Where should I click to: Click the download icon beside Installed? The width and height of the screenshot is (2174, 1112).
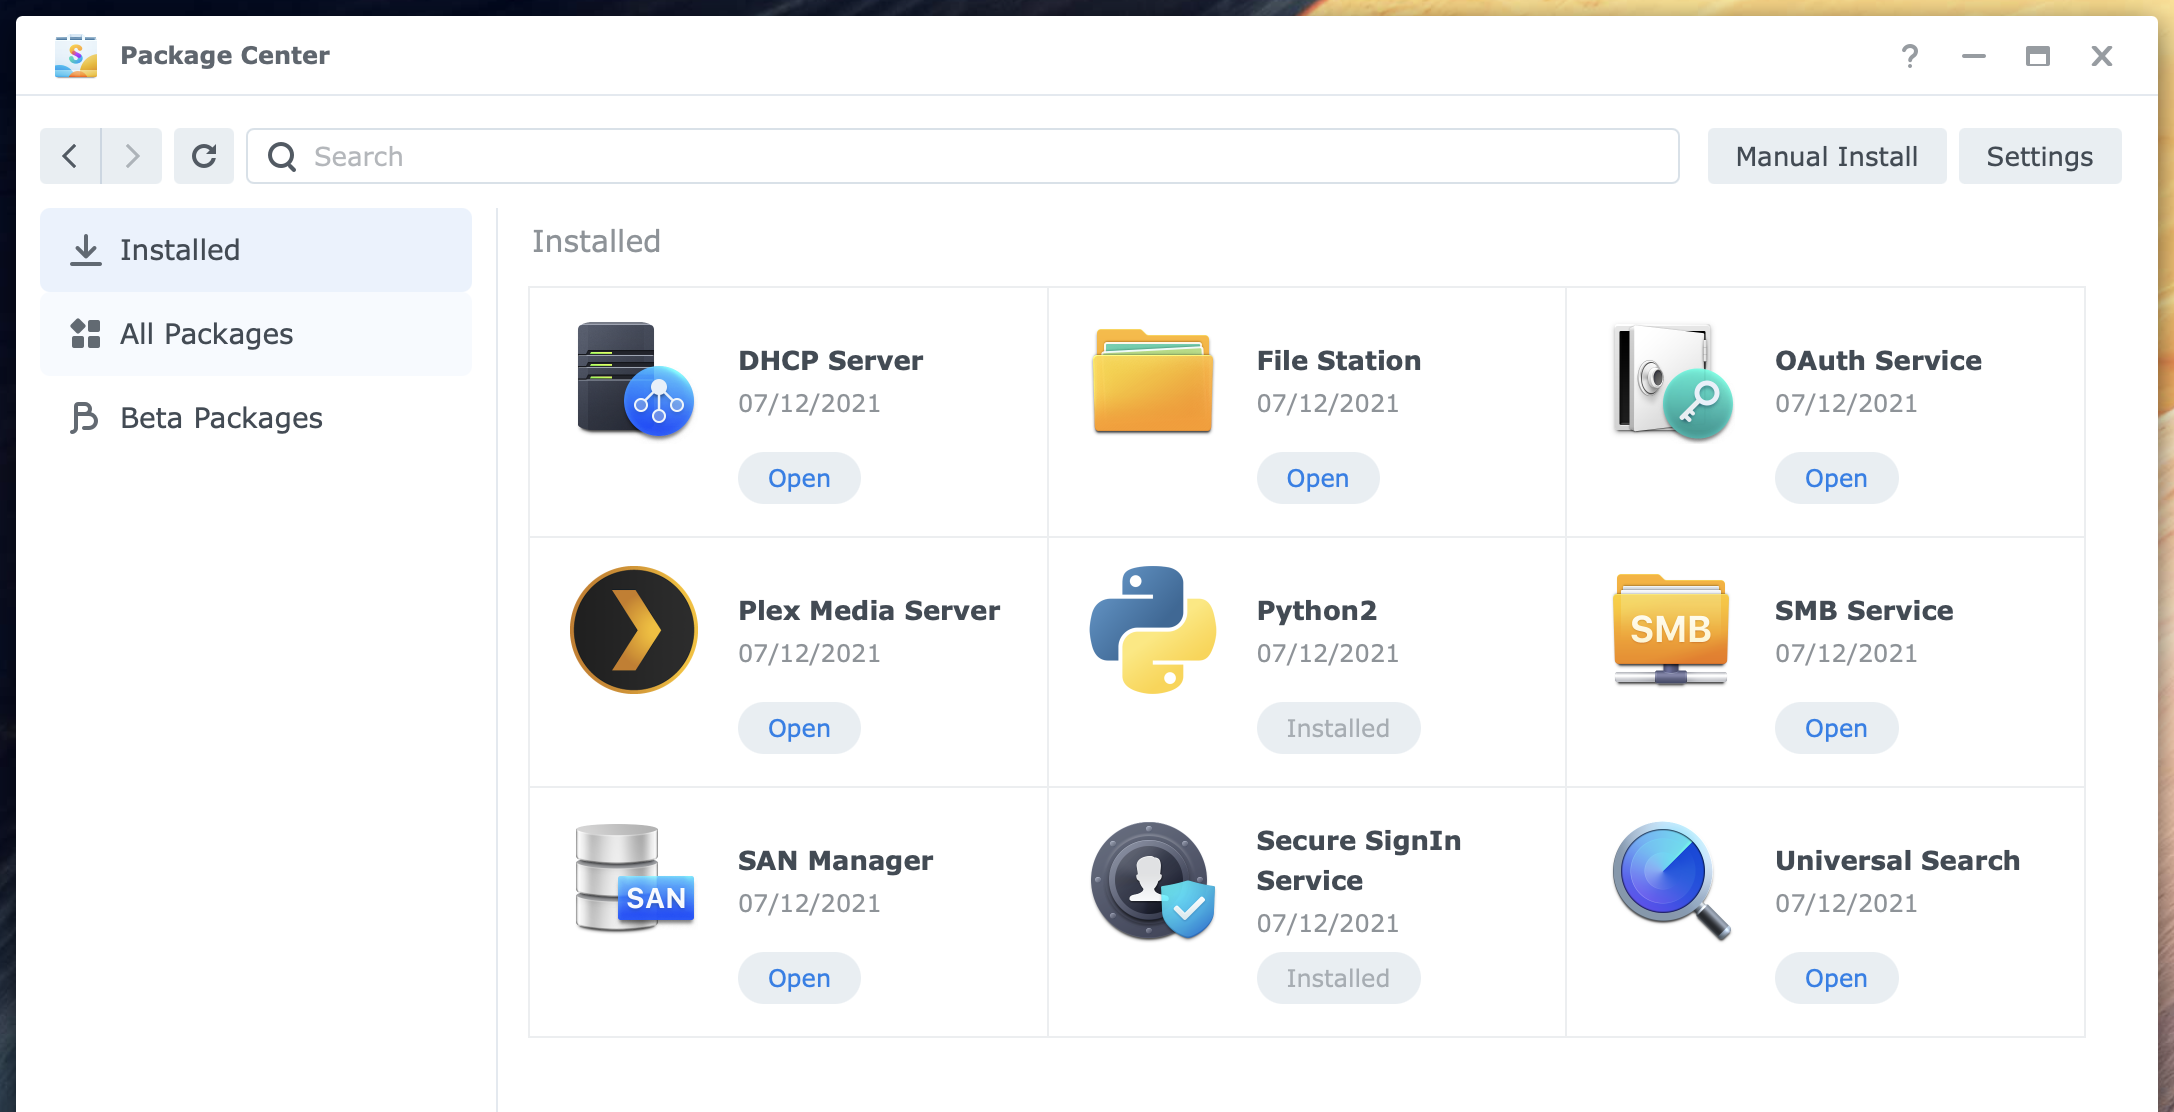(x=86, y=250)
